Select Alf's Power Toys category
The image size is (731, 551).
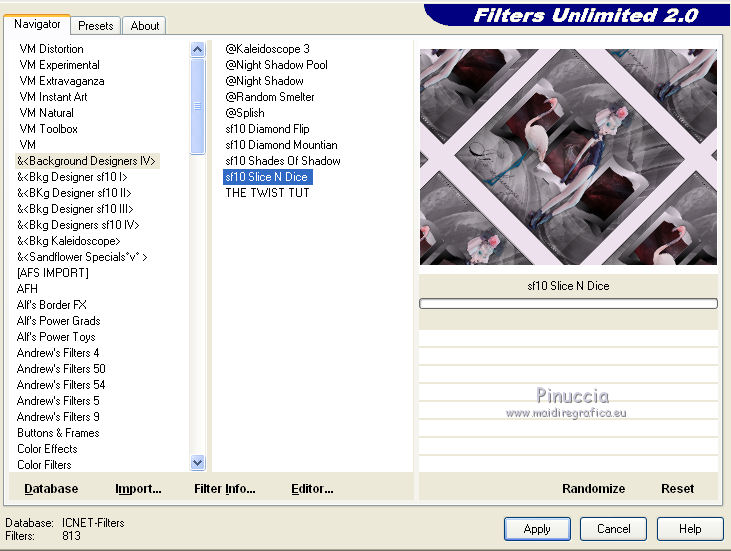pos(56,337)
